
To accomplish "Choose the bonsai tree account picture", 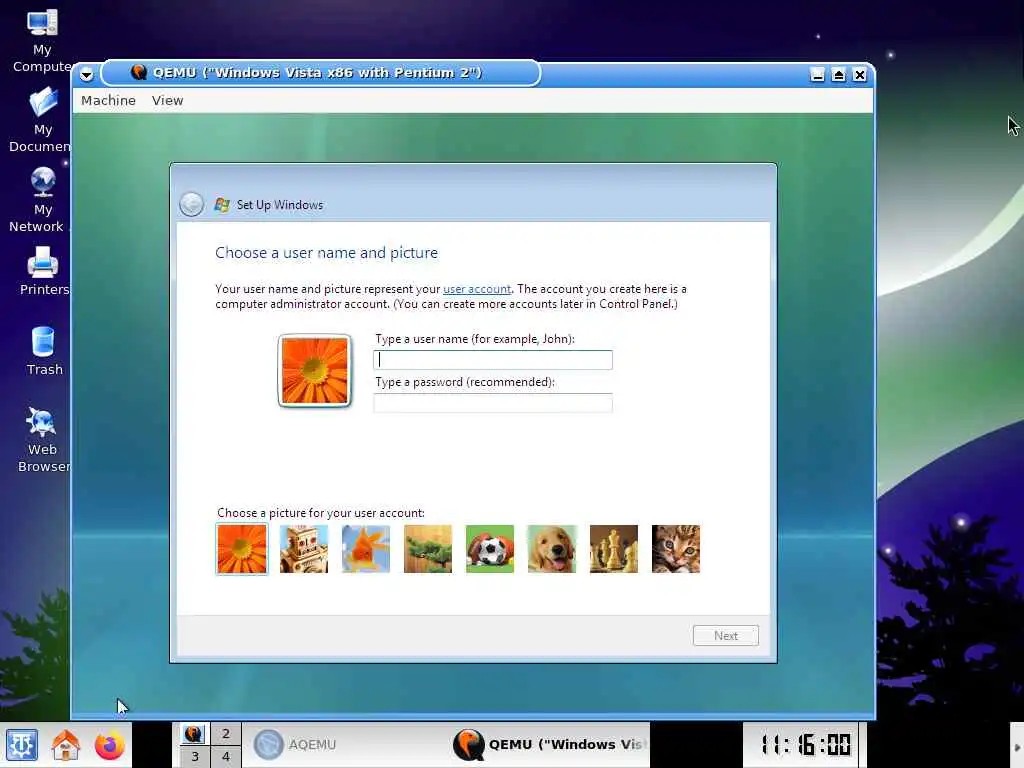I will (428, 549).
